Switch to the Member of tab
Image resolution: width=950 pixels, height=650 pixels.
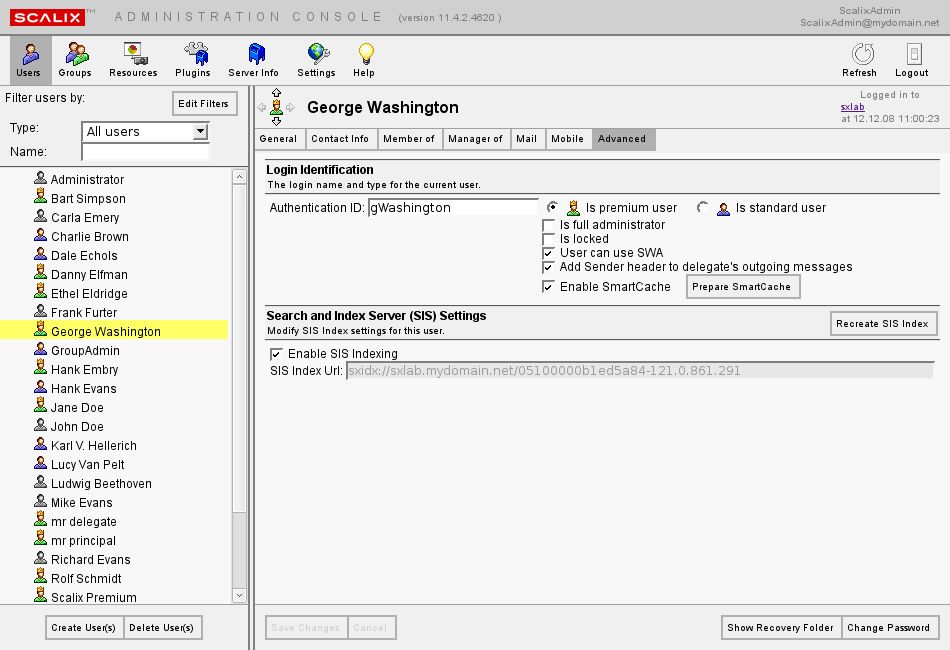click(409, 139)
